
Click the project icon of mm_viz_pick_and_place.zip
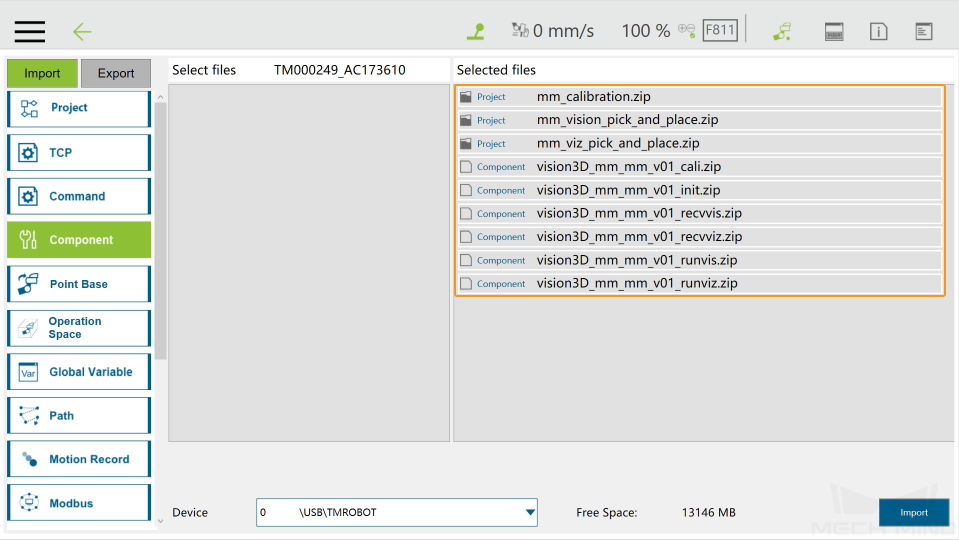(466, 143)
